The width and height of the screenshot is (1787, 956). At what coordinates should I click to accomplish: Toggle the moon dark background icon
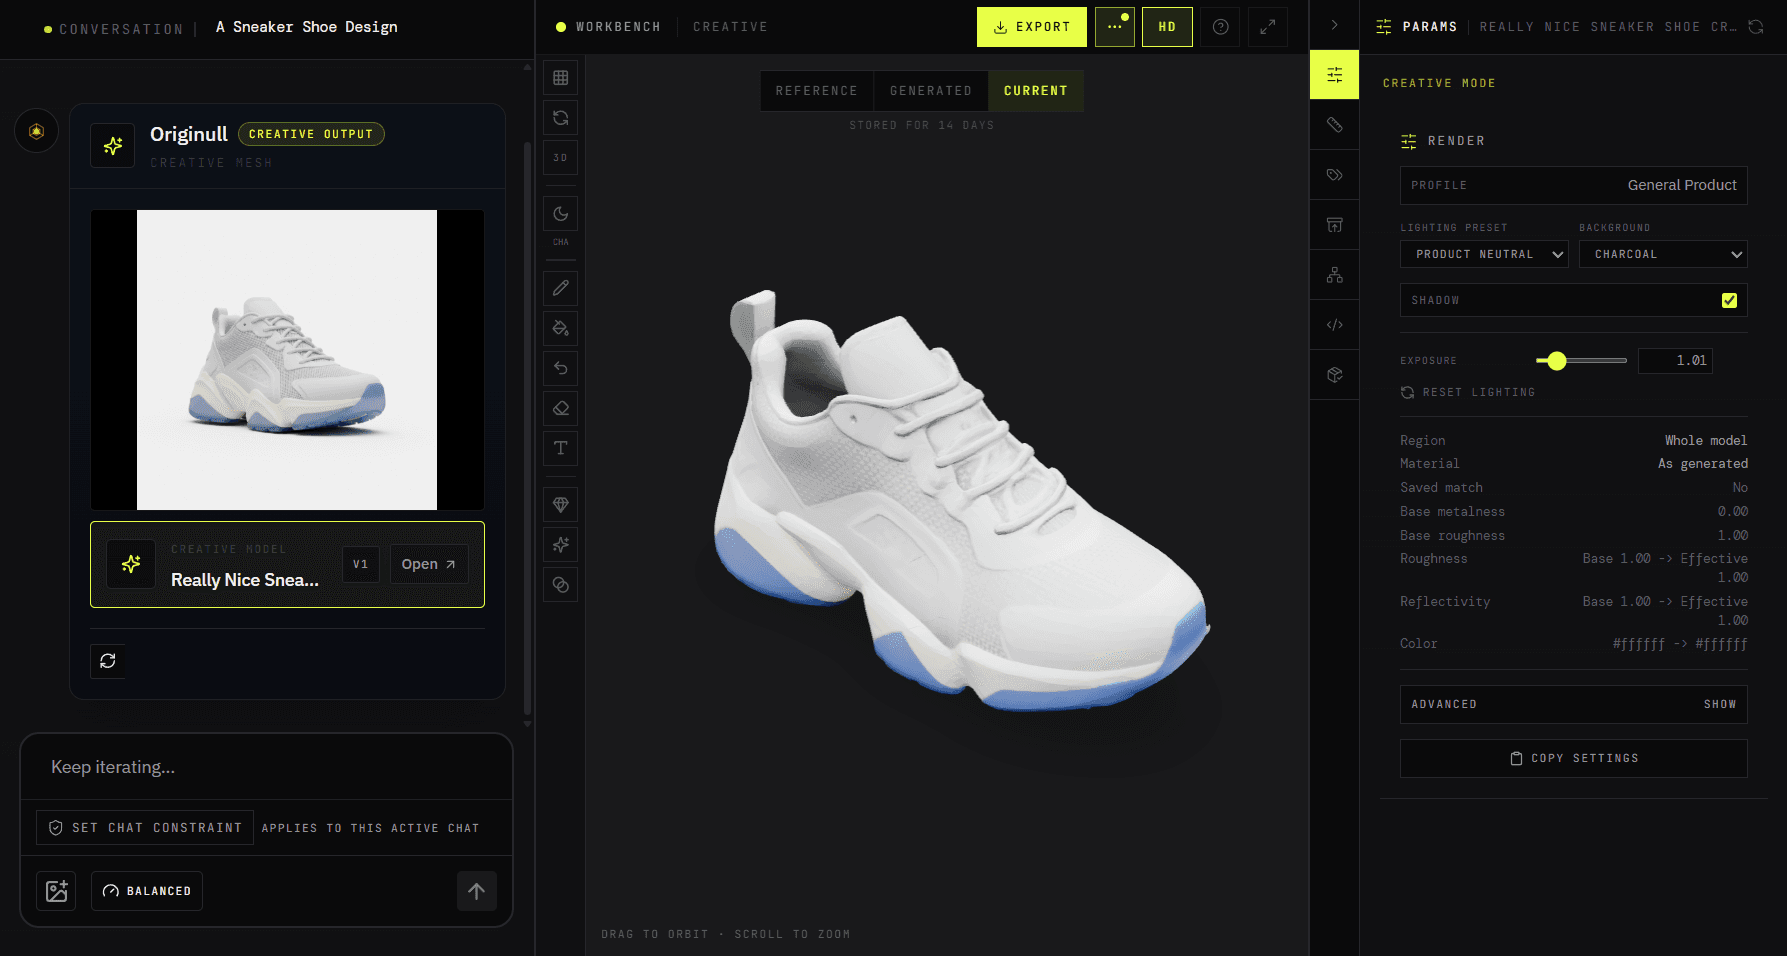(x=561, y=213)
